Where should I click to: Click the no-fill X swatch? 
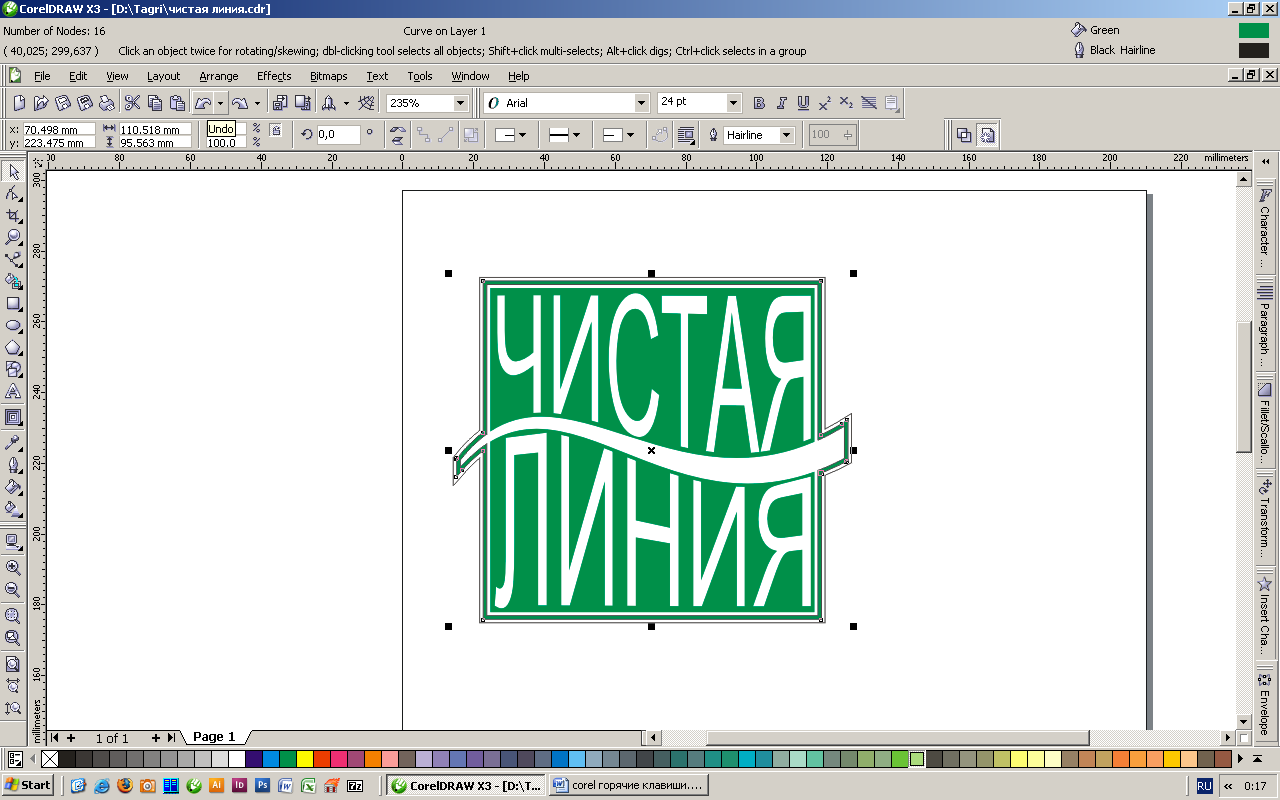(x=50, y=760)
